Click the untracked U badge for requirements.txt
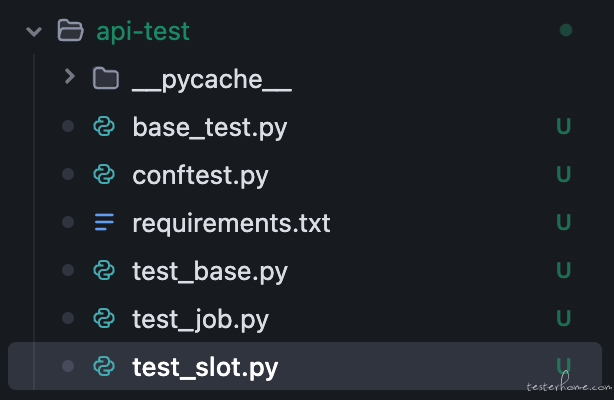Viewport: 614px width, 400px height. pos(564,222)
